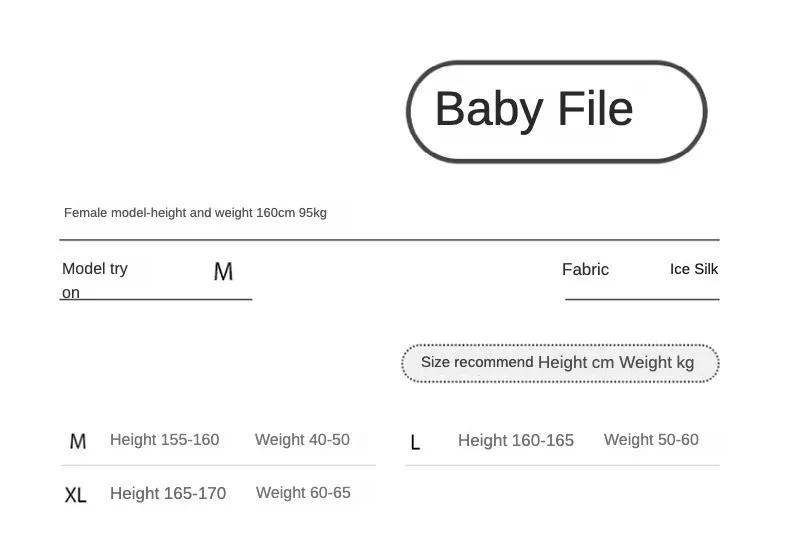Image resolution: width=790 pixels, height=550 pixels.
Task: Click the Model try on label
Action: [94, 269]
